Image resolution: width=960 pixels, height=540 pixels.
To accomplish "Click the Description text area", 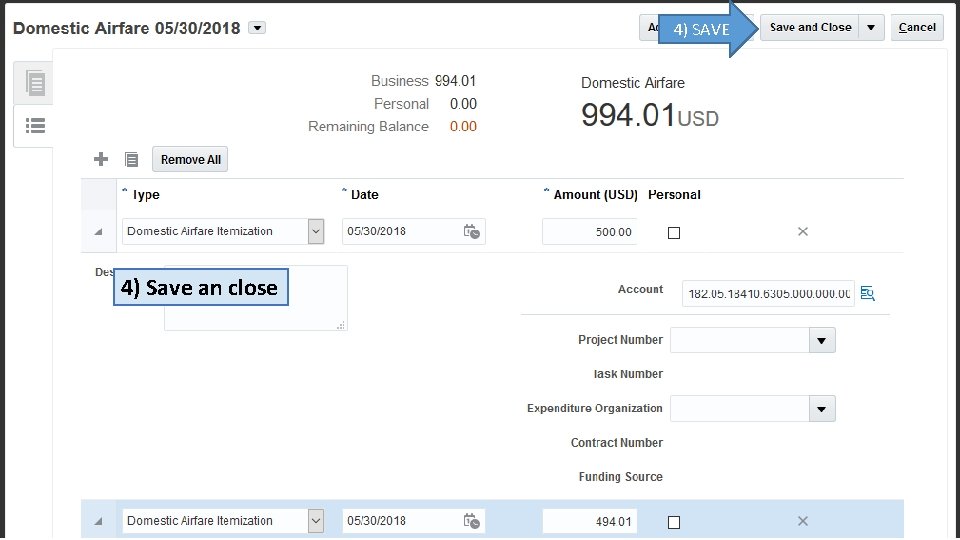I will (x=256, y=298).
